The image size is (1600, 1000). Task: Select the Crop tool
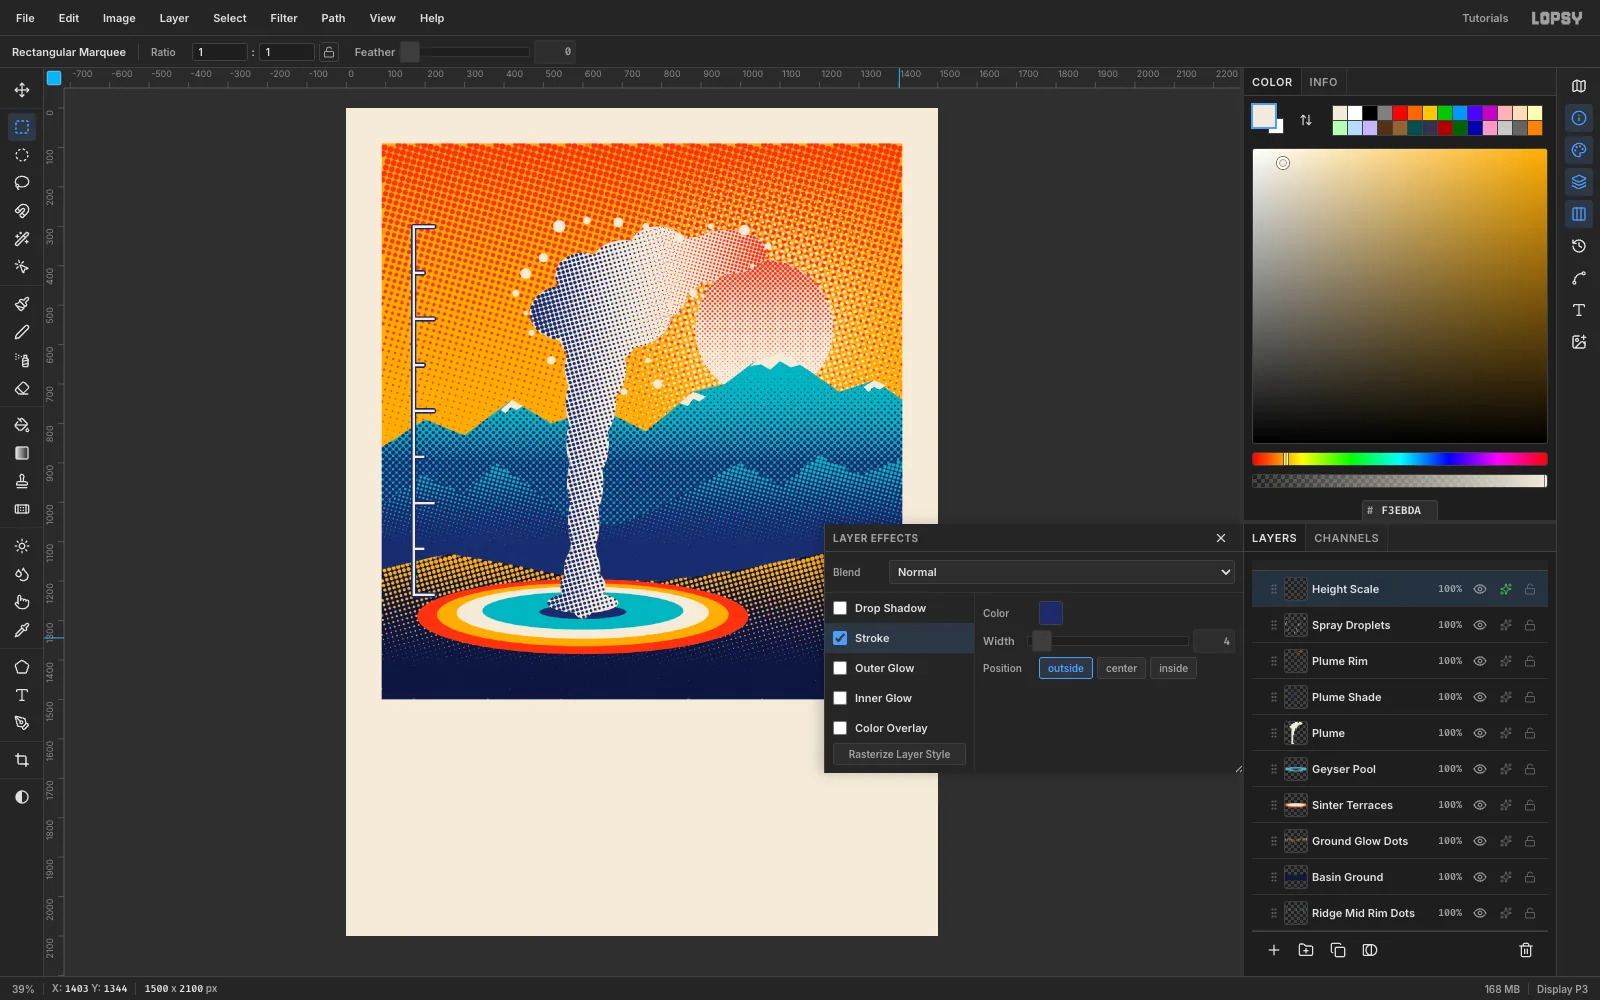pos(22,760)
